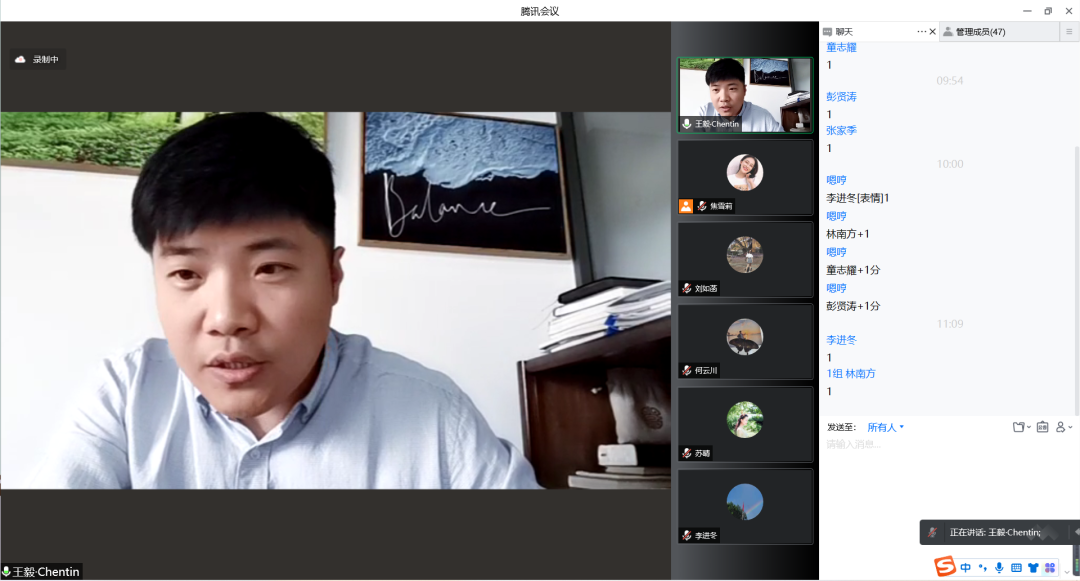Open the Sogou toolbox four-squares icon
This screenshot has width=1080, height=581.
click(1050, 568)
